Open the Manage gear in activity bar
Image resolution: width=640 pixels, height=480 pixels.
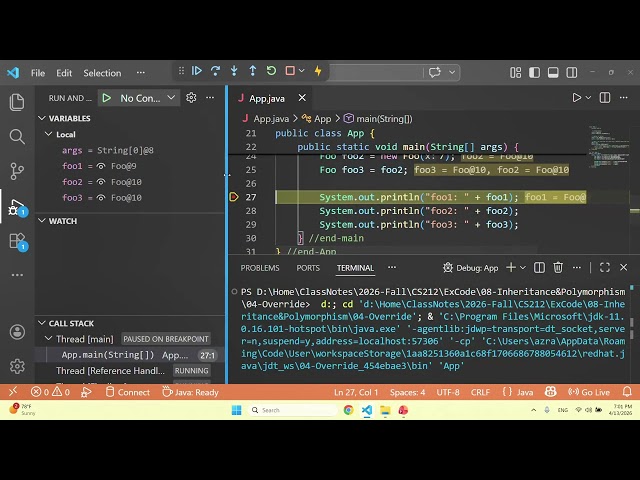17,366
